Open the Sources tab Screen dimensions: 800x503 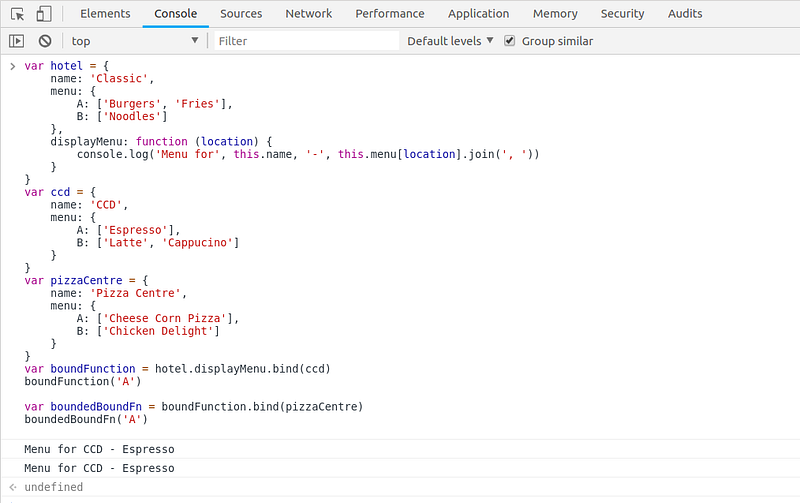coord(241,14)
